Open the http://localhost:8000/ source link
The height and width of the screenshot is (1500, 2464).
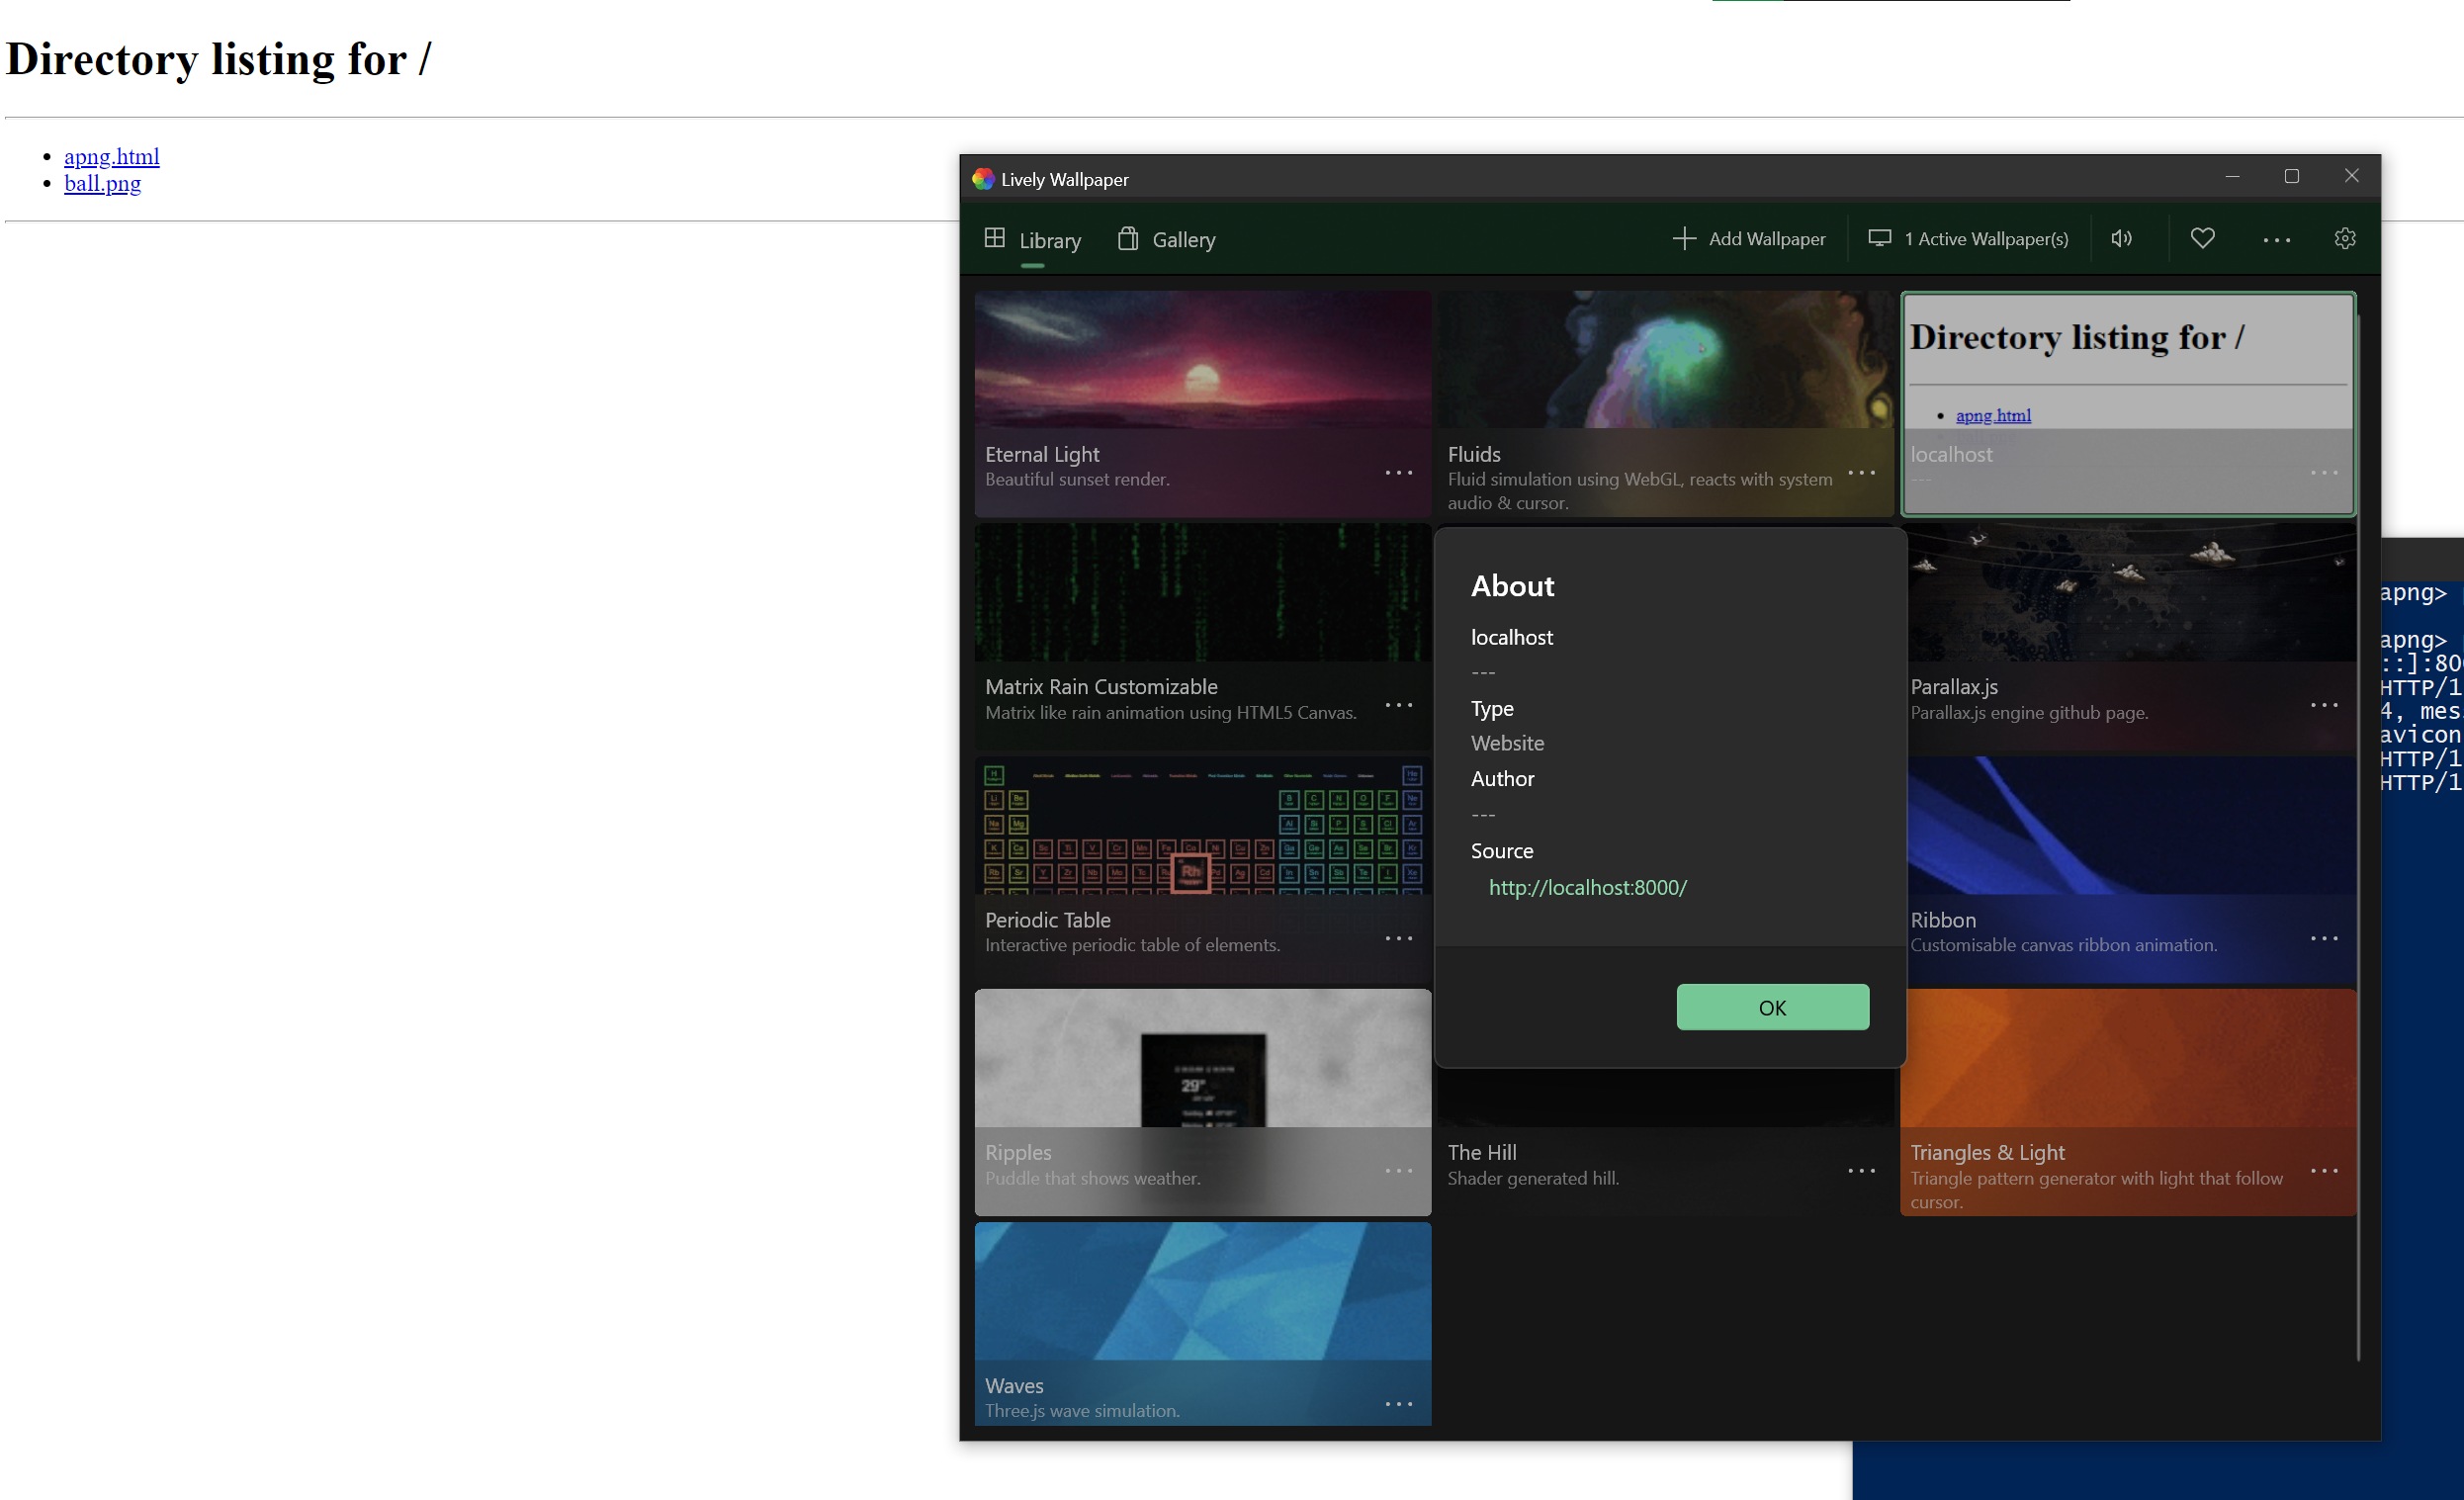(x=1587, y=888)
